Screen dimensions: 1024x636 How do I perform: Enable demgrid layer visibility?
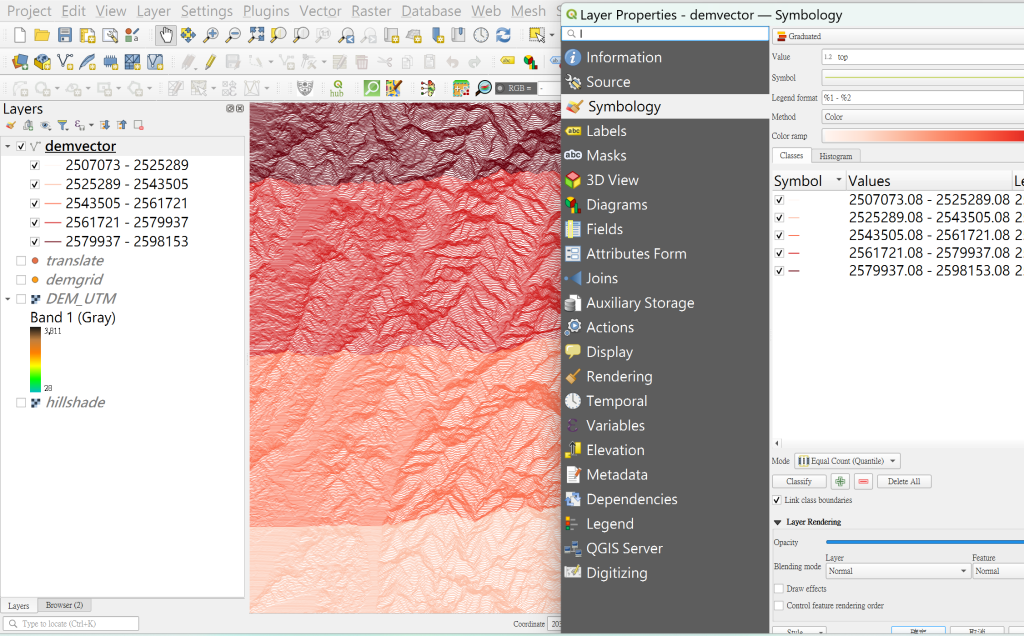21,279
